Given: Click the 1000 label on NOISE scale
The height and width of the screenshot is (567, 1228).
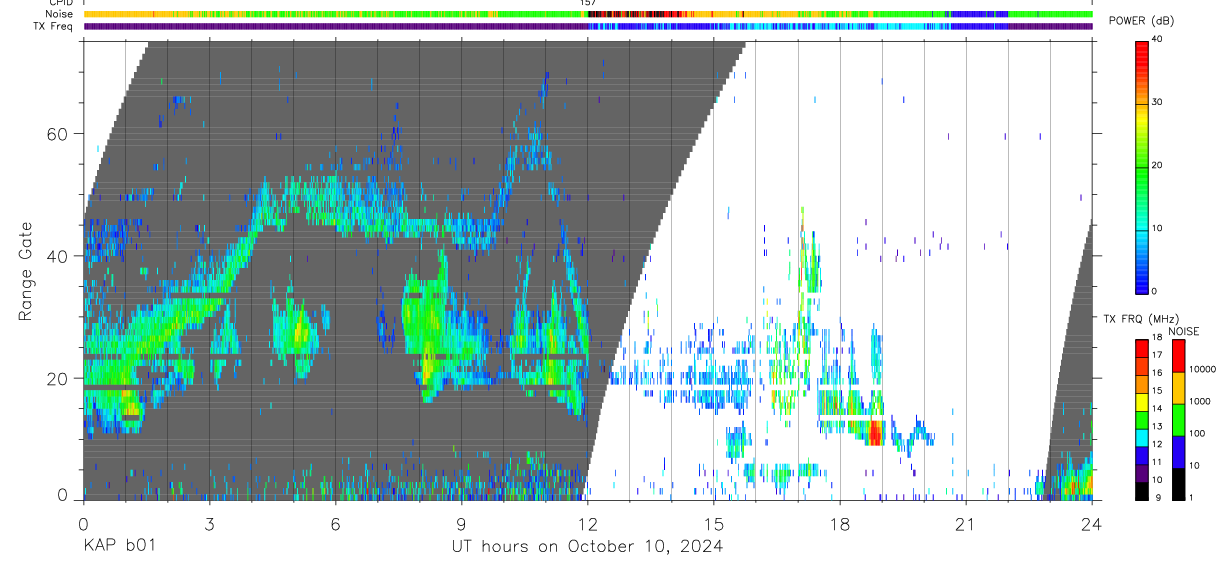Looking at the screenshot, I should click(1200, 401).
